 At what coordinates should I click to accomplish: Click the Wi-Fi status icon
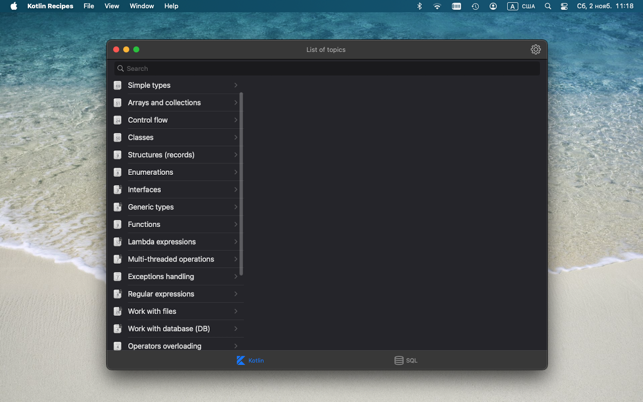click(x=437, y=6)
